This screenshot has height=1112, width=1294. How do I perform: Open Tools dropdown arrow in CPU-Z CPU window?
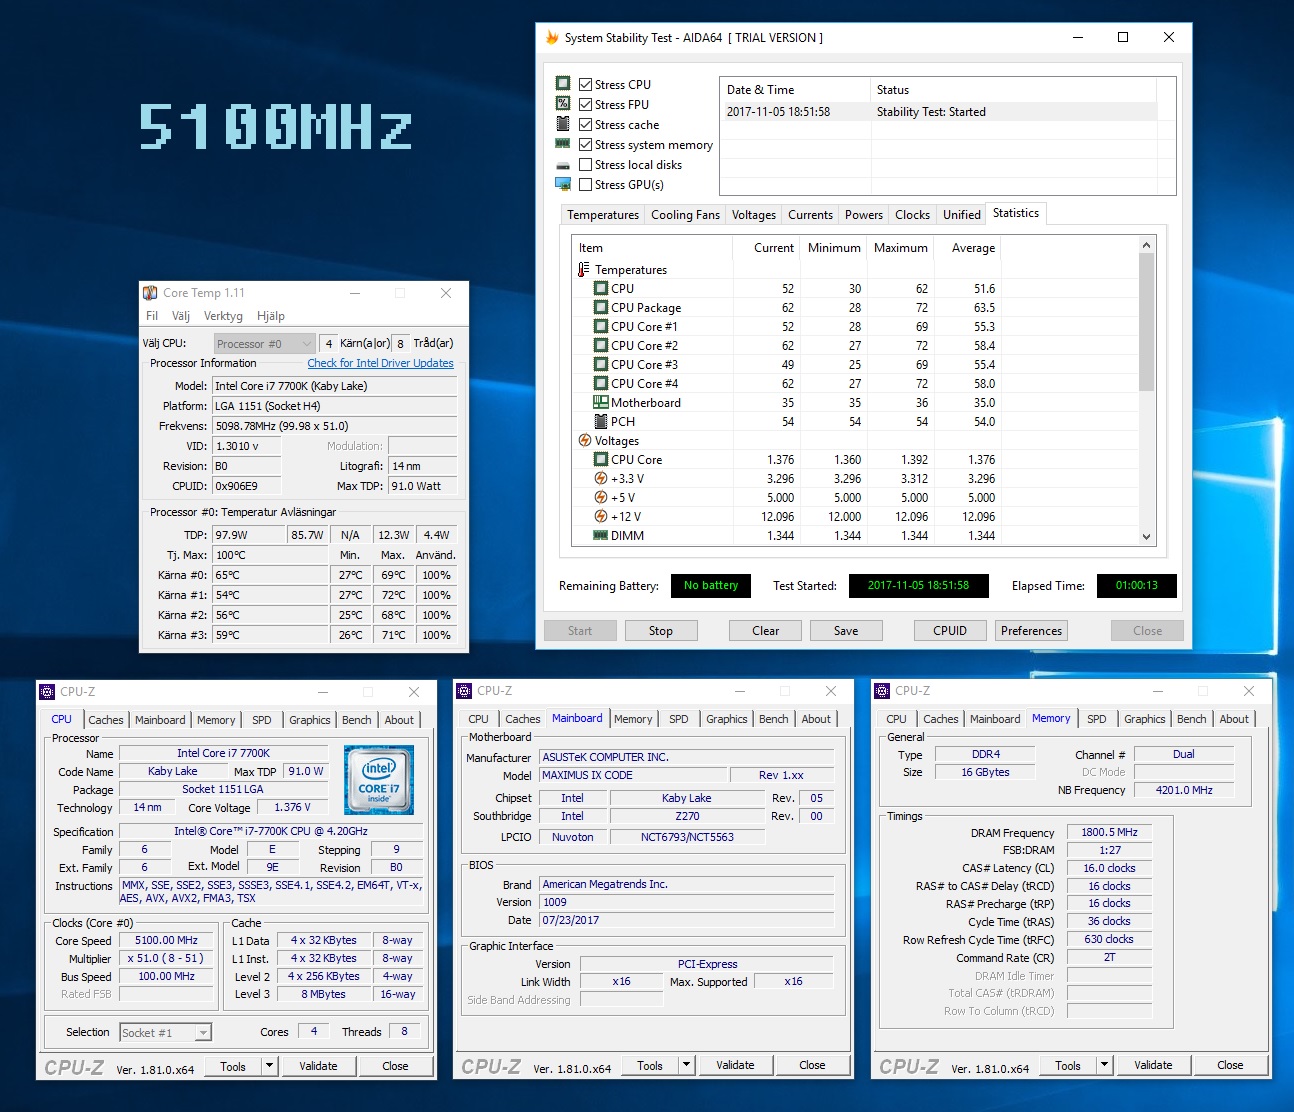pos(269,1066)
